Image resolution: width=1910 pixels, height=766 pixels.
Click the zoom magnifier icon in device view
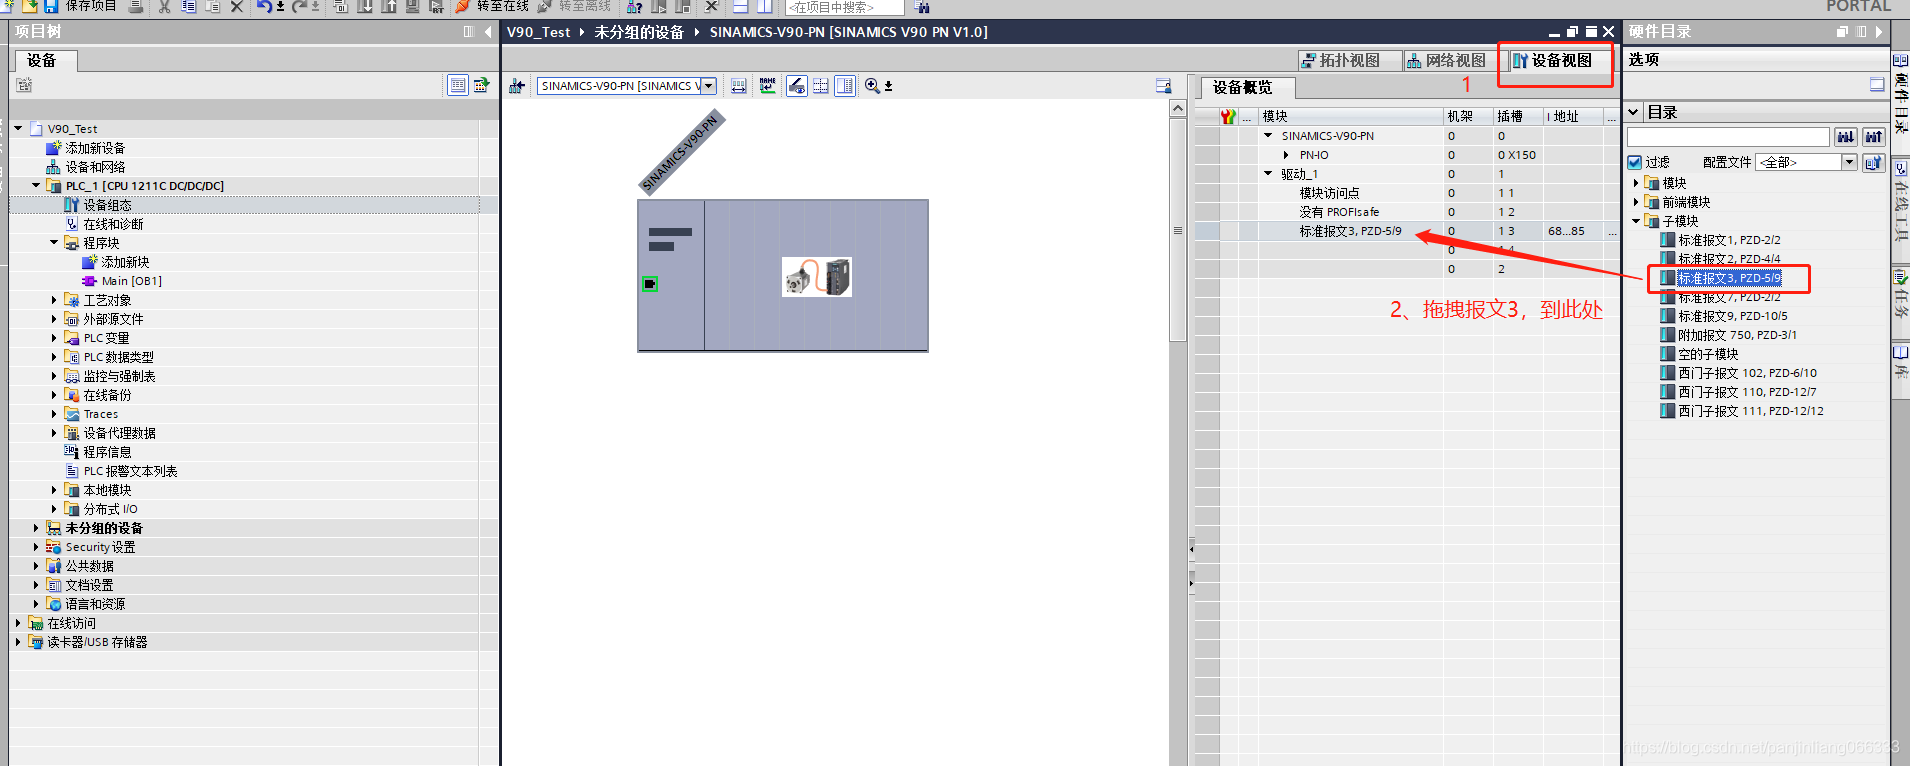pos(873,86)
